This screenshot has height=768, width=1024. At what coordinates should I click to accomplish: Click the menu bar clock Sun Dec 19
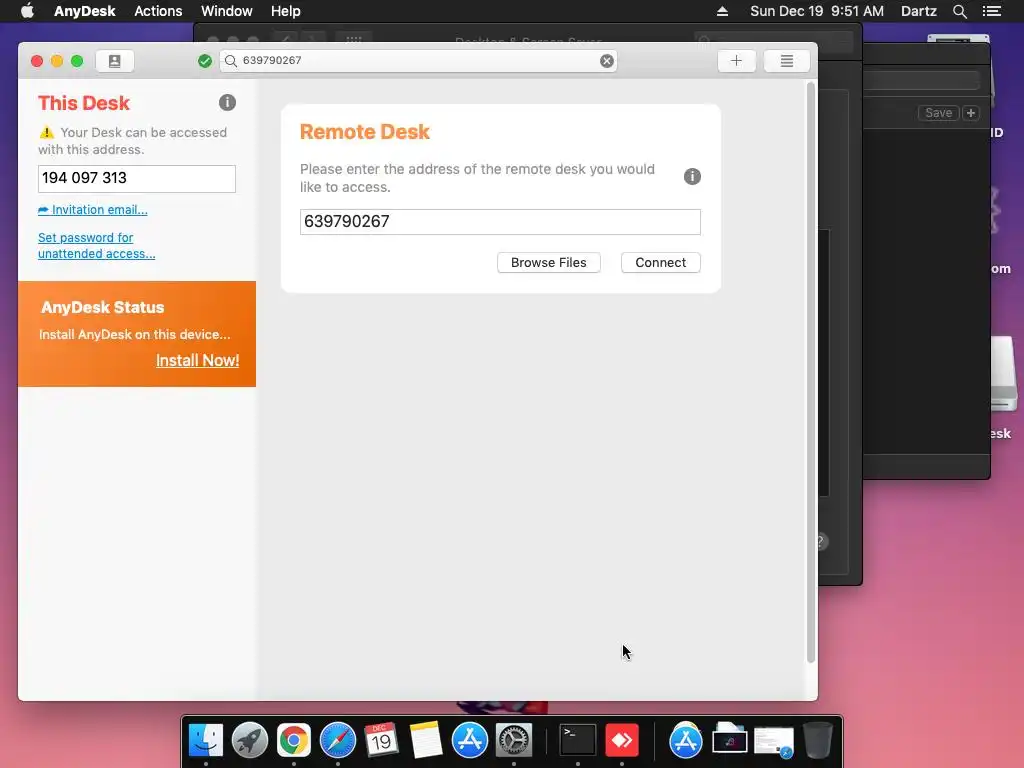[x=816, y=11]
